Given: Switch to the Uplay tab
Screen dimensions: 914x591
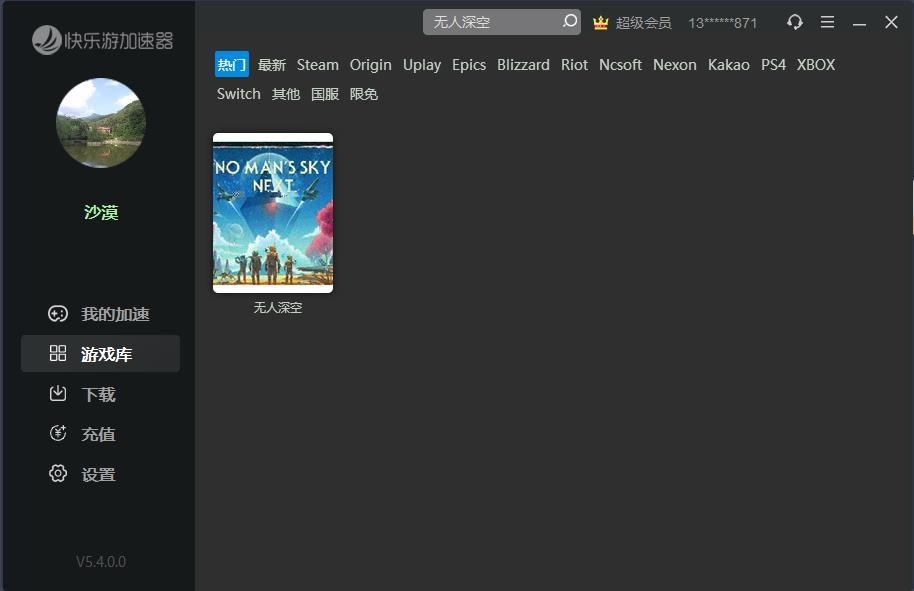Looking at the screenshot, I should tap(422, 65).
